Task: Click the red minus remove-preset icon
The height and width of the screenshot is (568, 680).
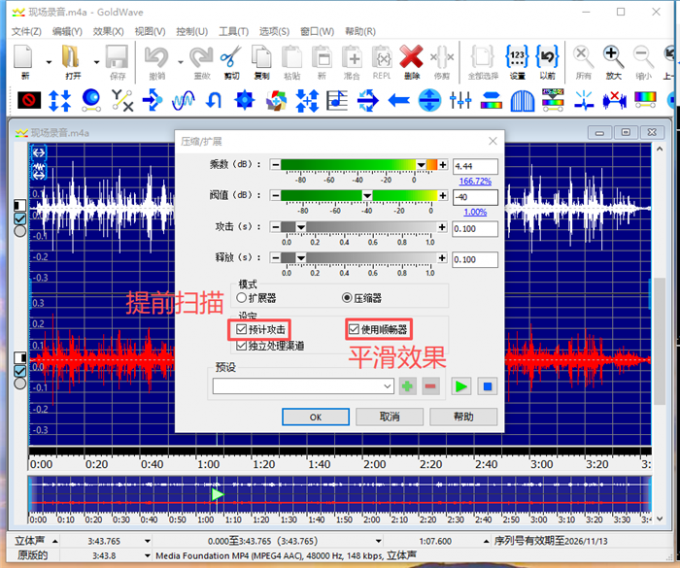Action: tap(431, 386)
